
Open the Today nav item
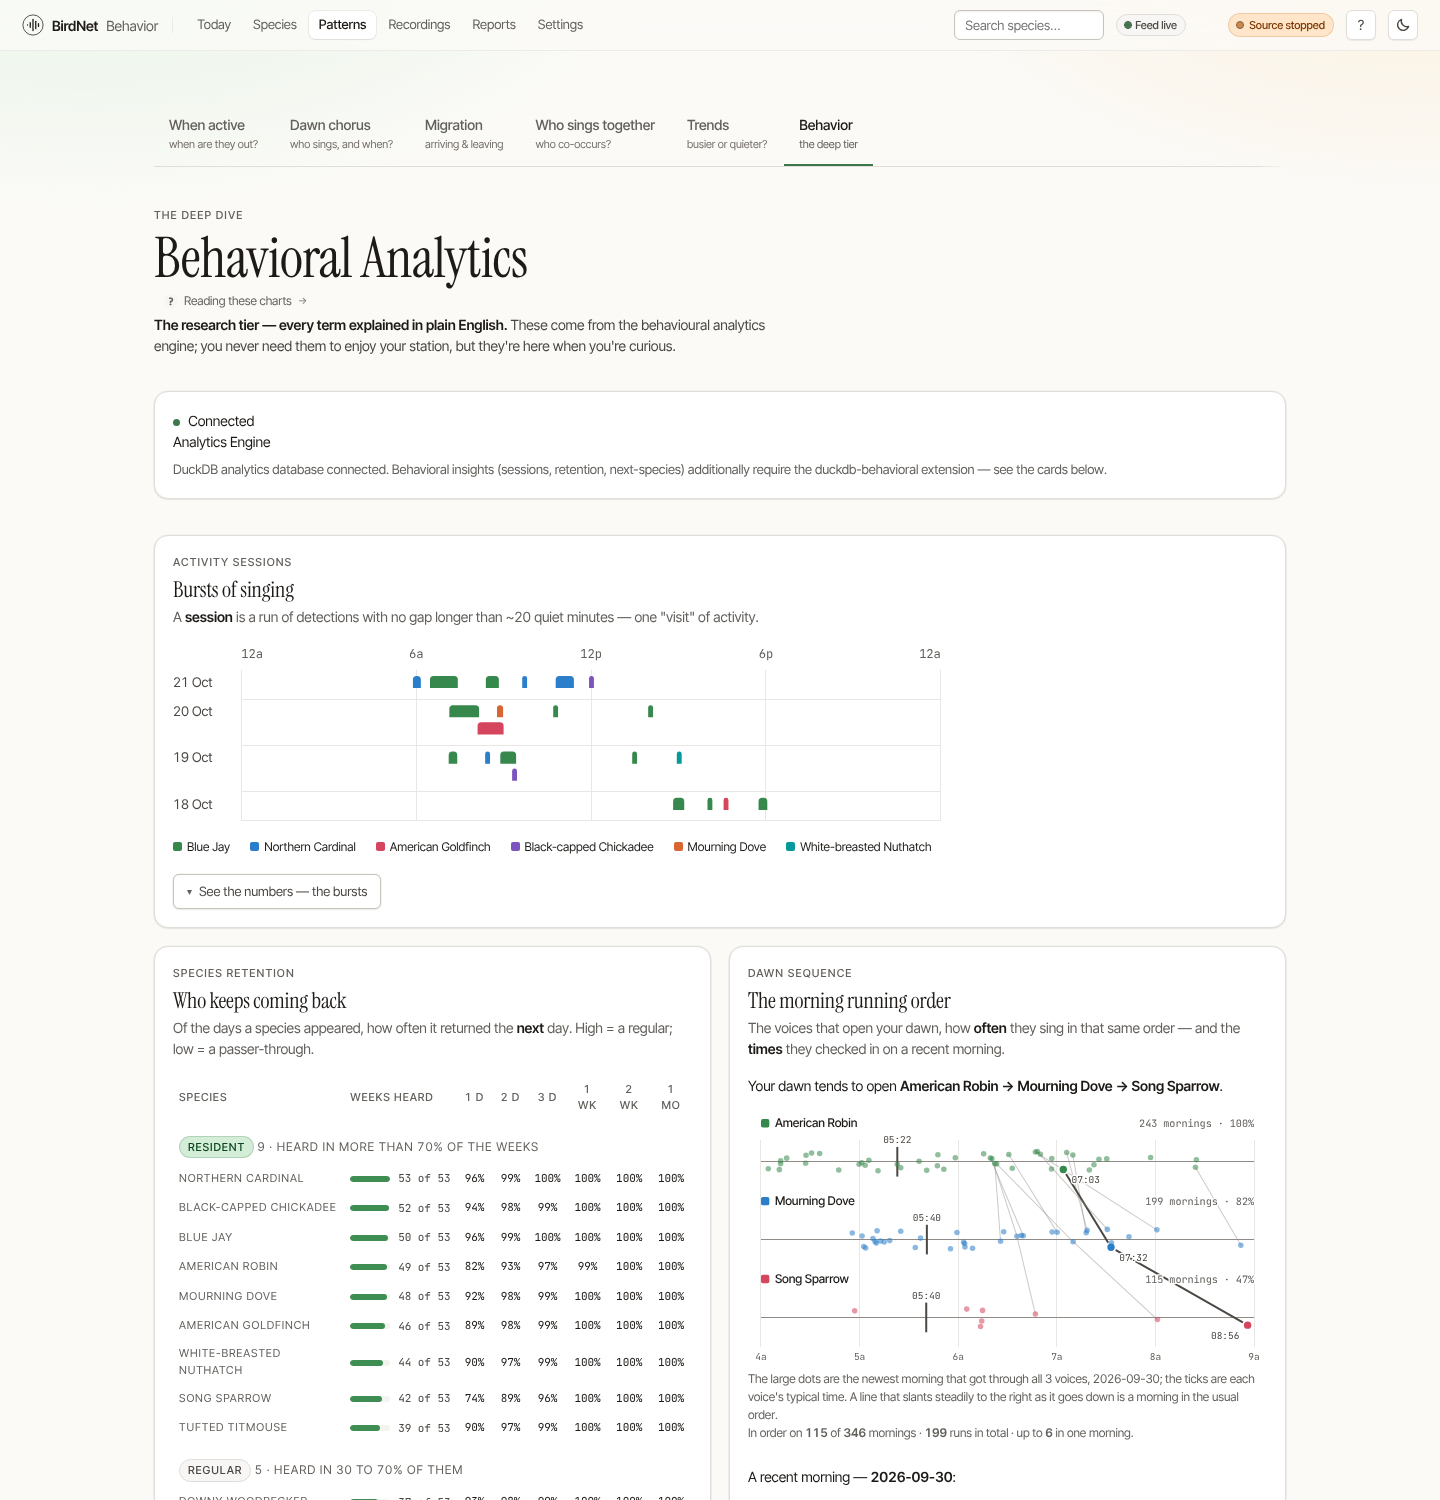point(214,25)
